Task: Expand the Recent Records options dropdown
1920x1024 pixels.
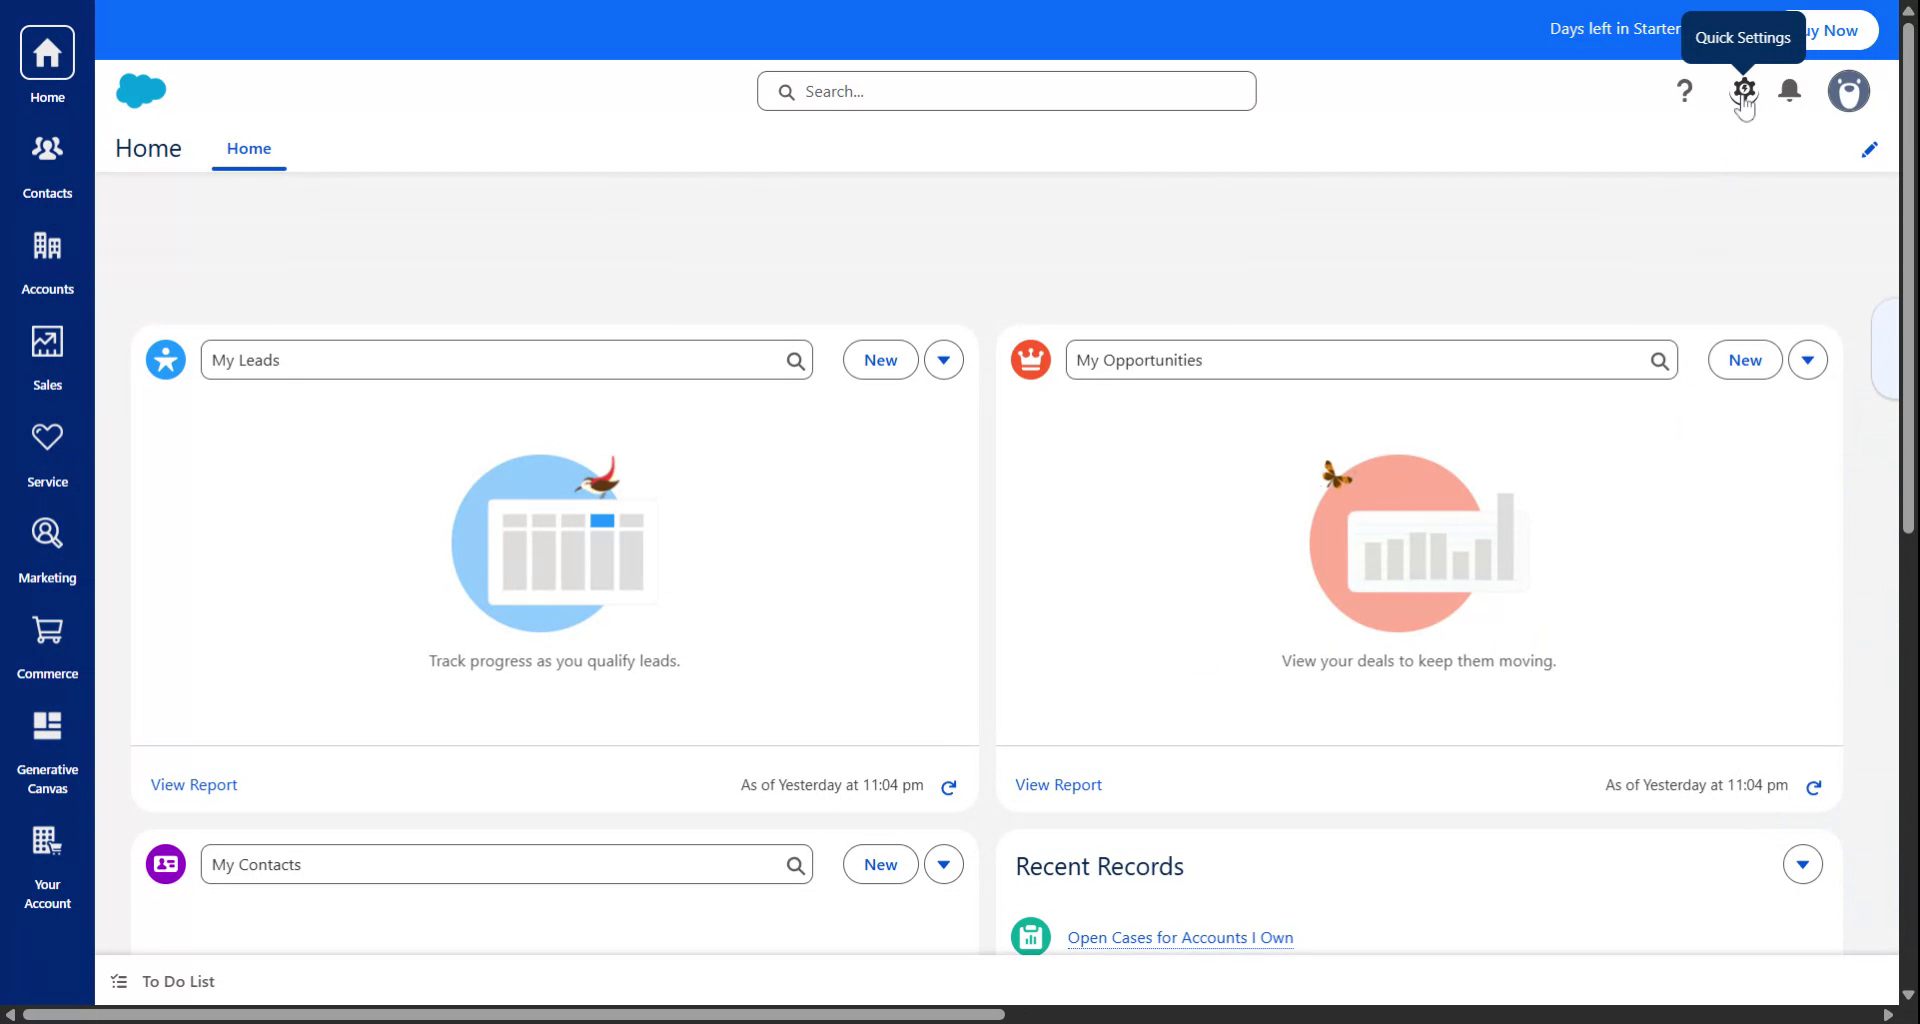Action: [1802, 864]
